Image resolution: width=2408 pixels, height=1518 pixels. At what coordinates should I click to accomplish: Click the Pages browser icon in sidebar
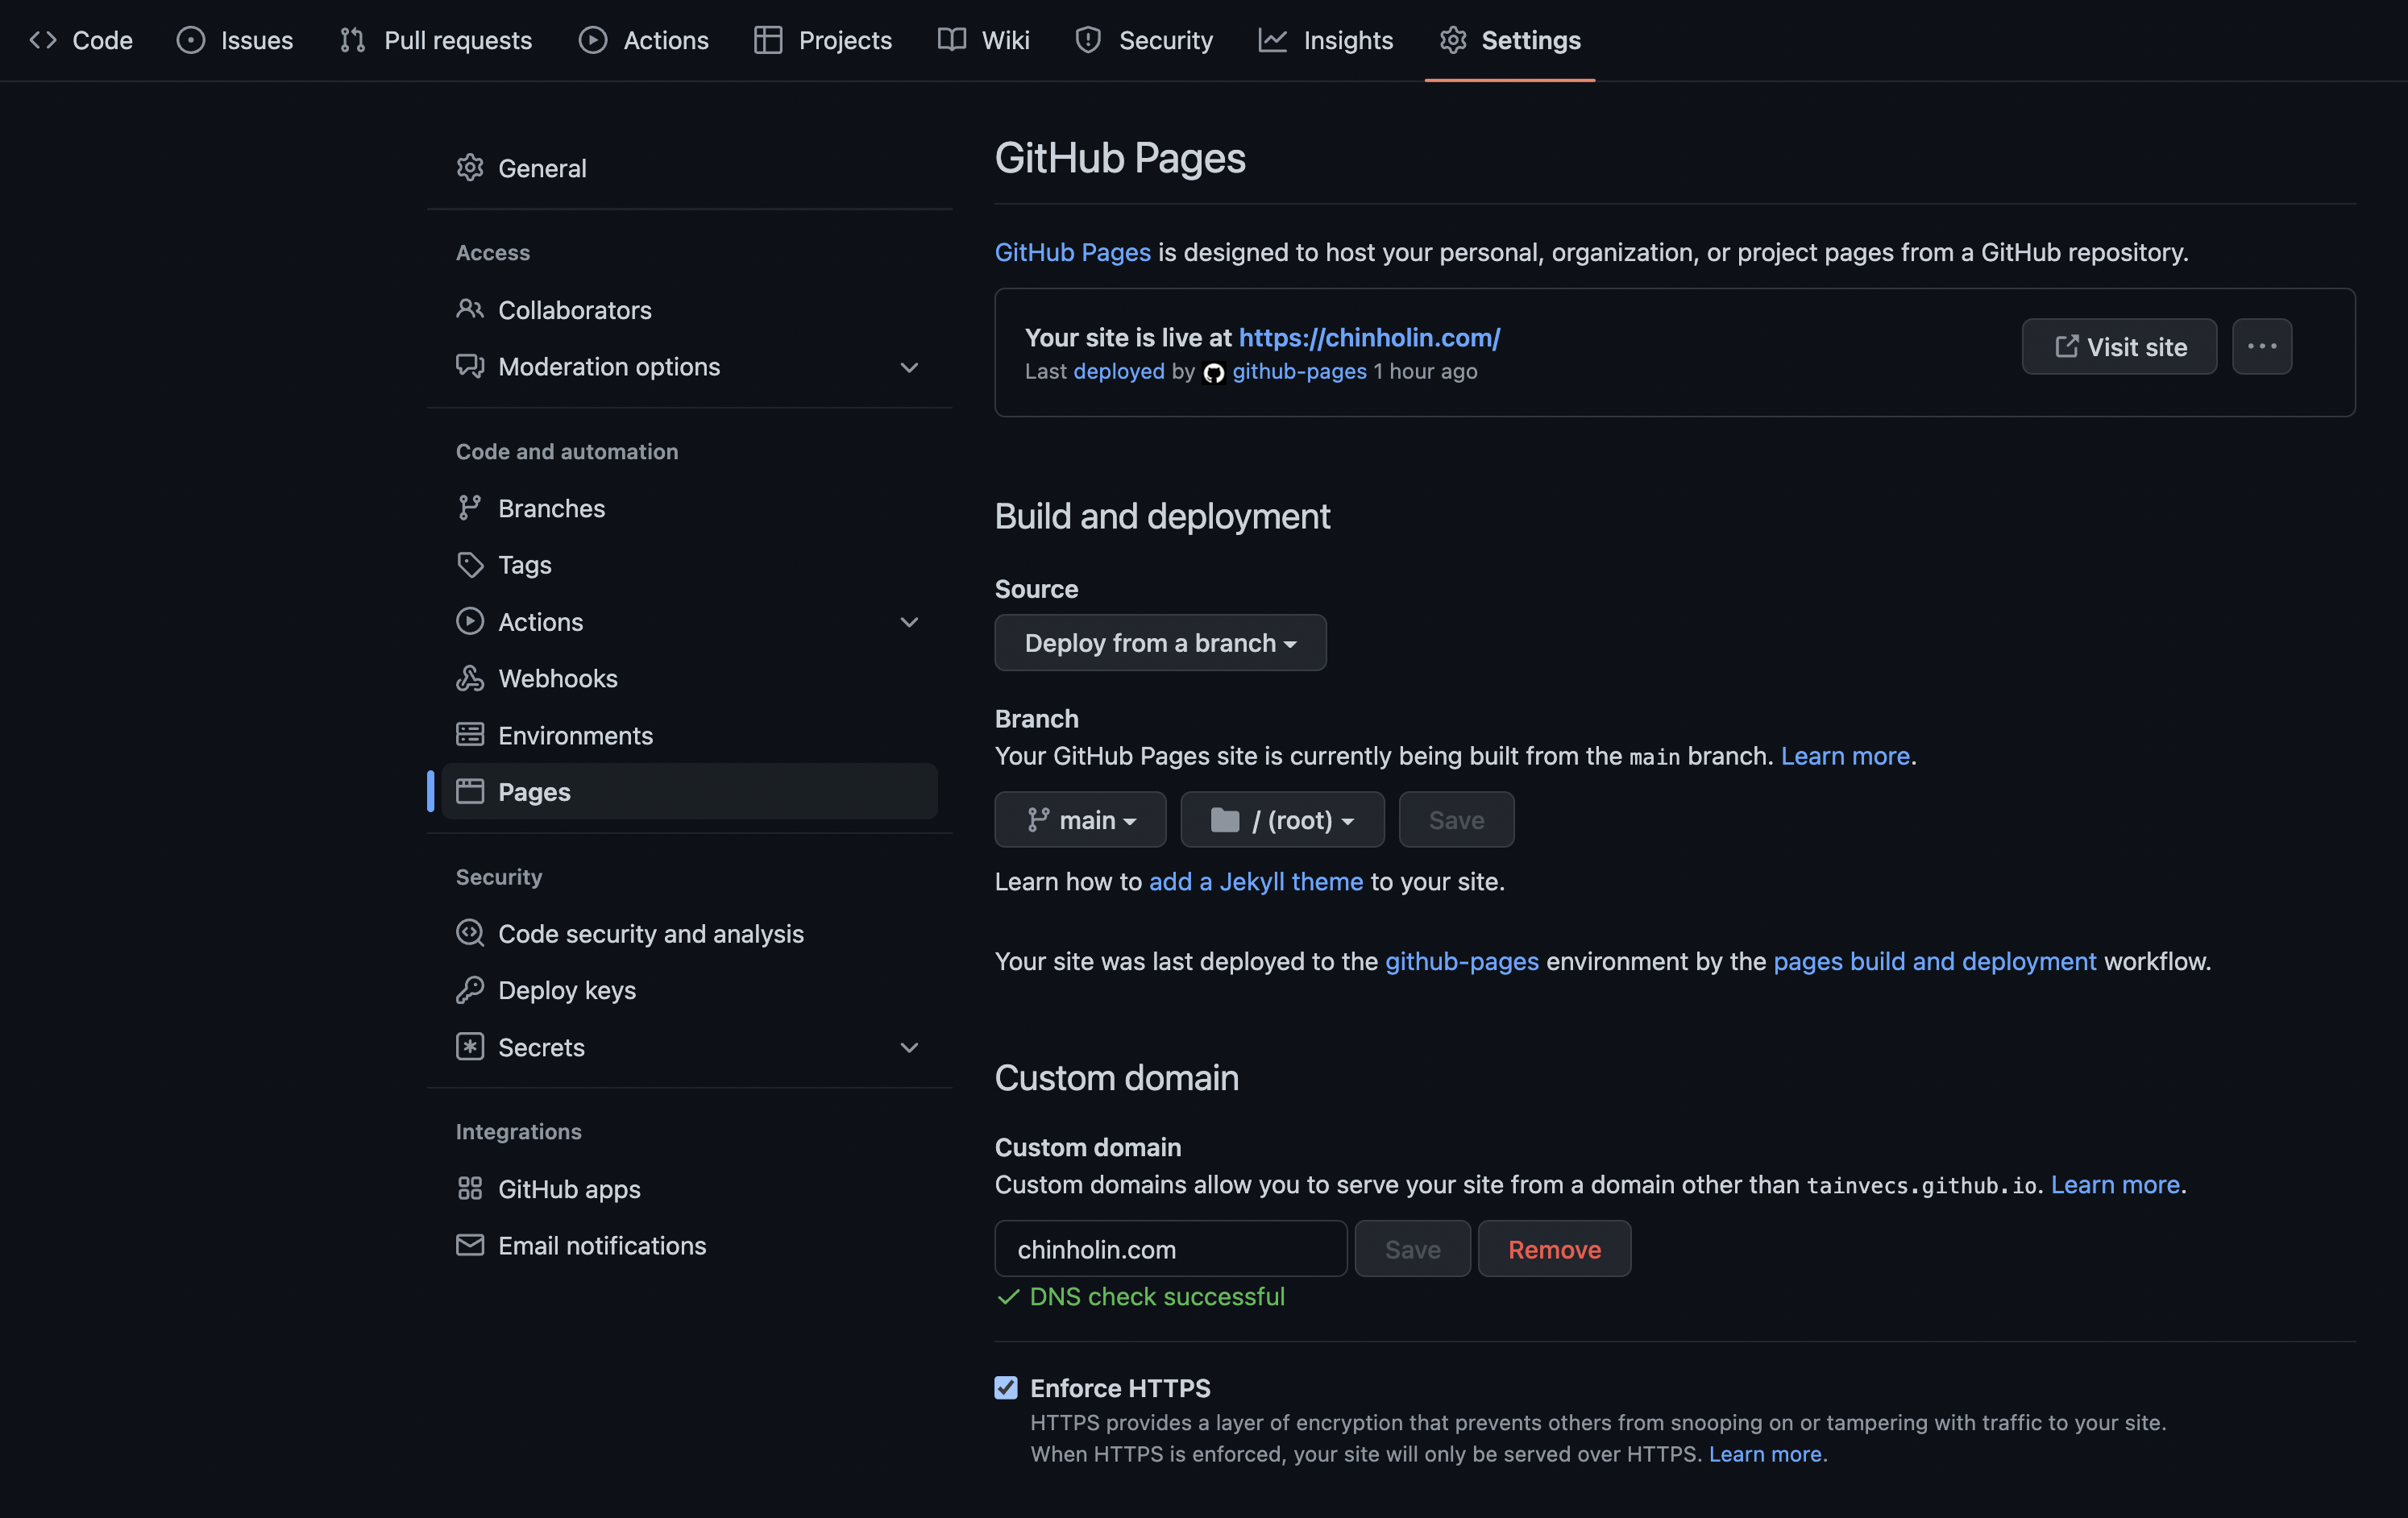point(470,792)
